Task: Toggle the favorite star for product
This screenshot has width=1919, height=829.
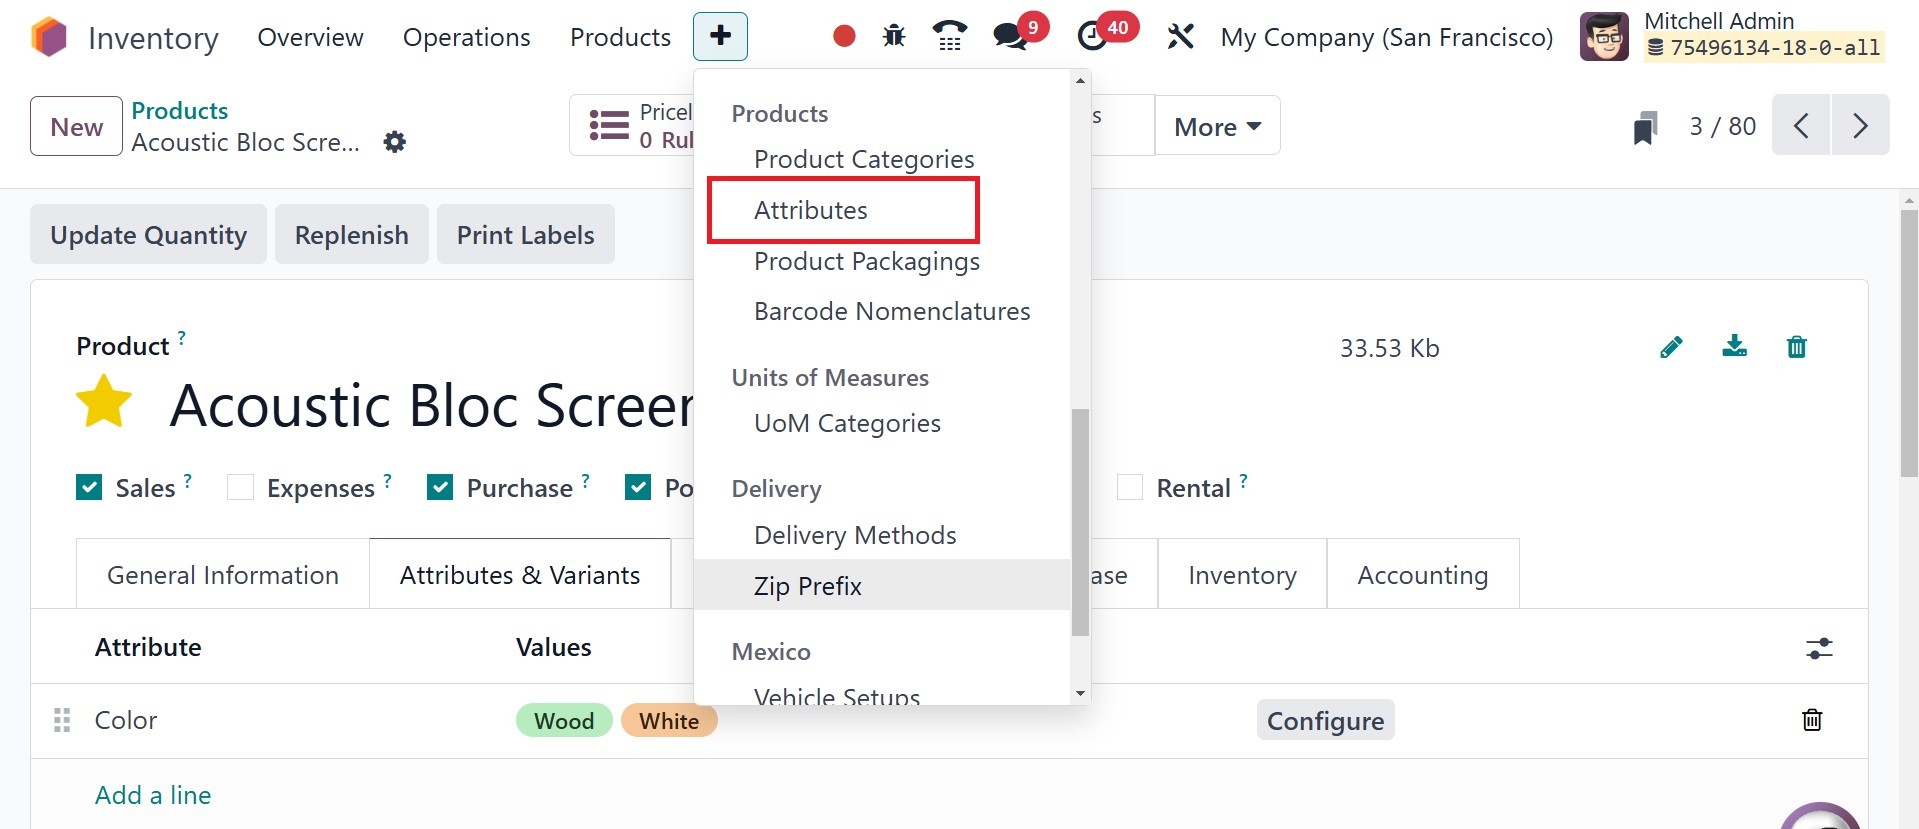Action: (104, 402)
